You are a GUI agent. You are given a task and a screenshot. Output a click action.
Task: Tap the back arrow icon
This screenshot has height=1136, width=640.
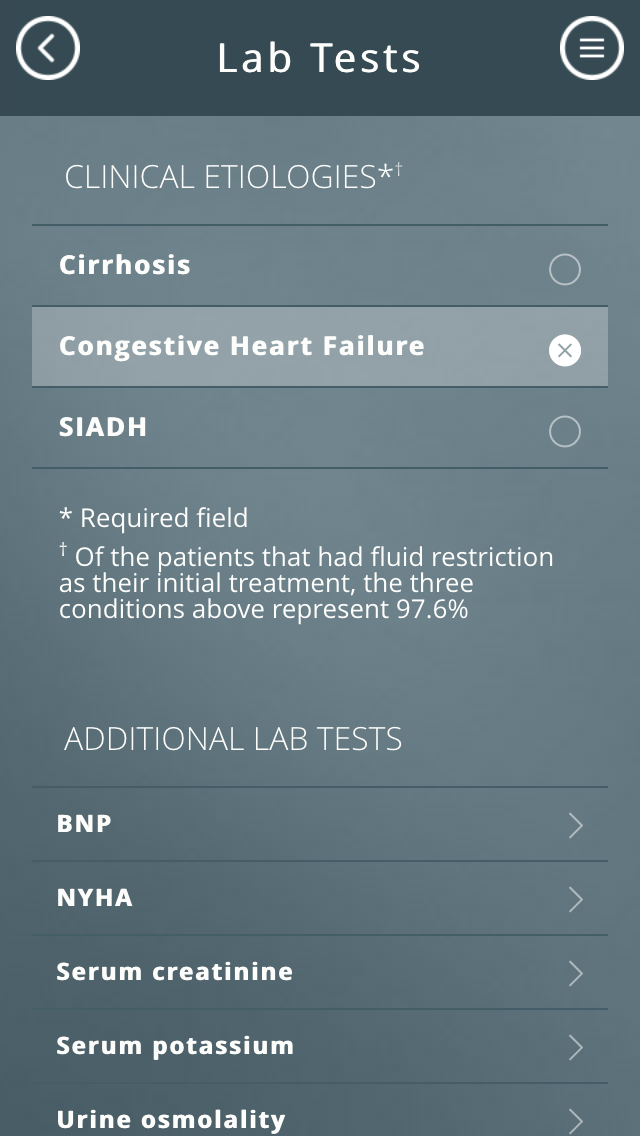(48, 49)
